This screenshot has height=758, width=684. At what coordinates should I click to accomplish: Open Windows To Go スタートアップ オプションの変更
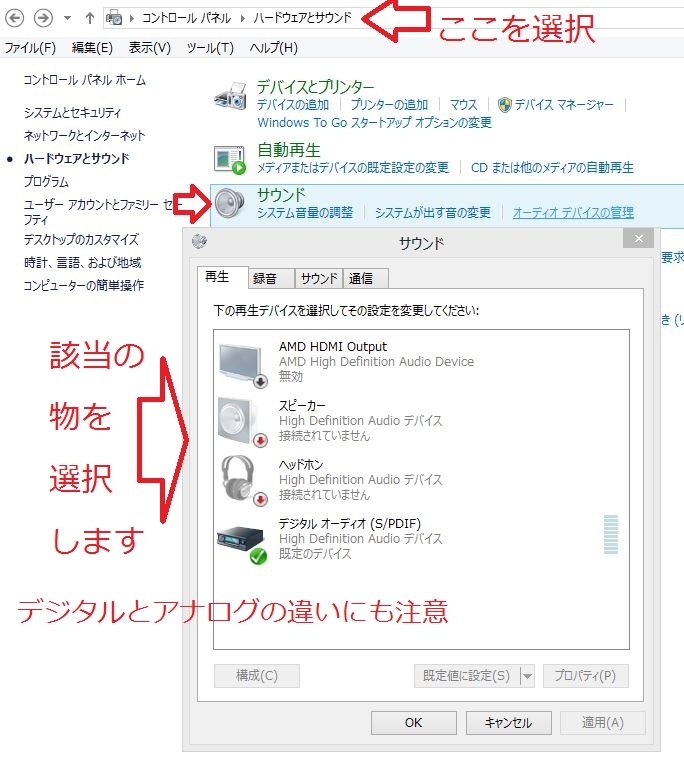click(375, 122)
